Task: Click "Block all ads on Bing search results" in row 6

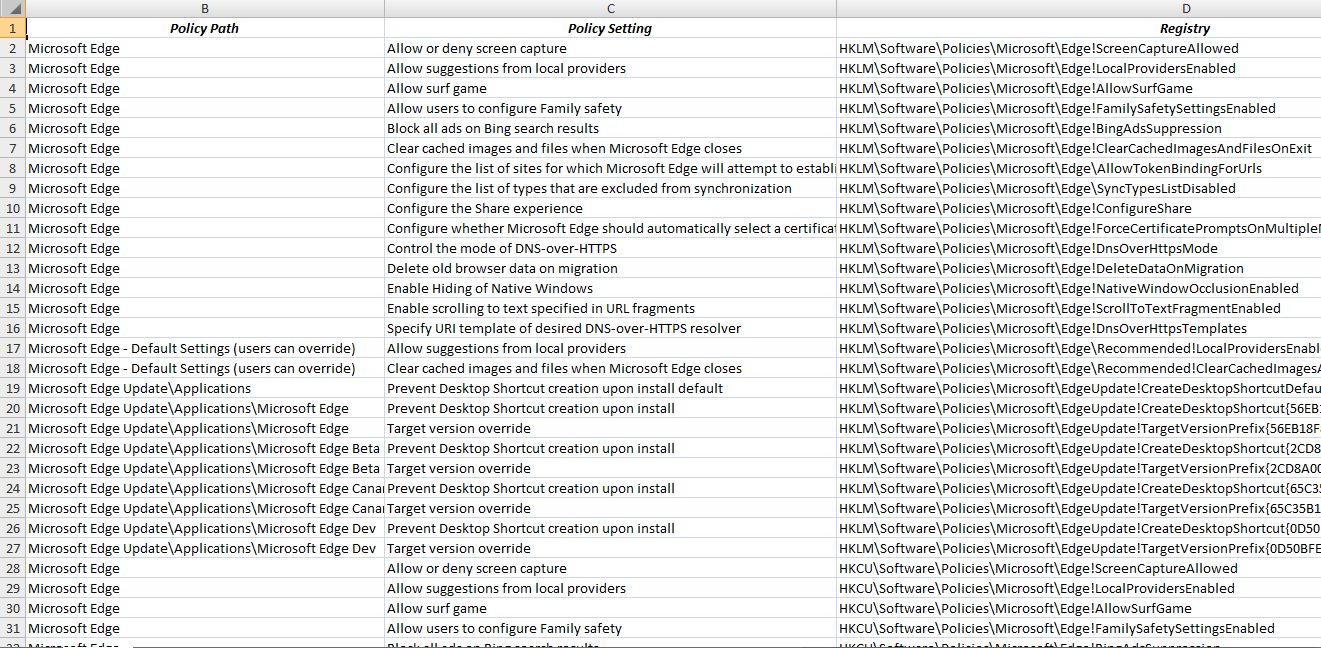Action: click(x=610, y=128)
